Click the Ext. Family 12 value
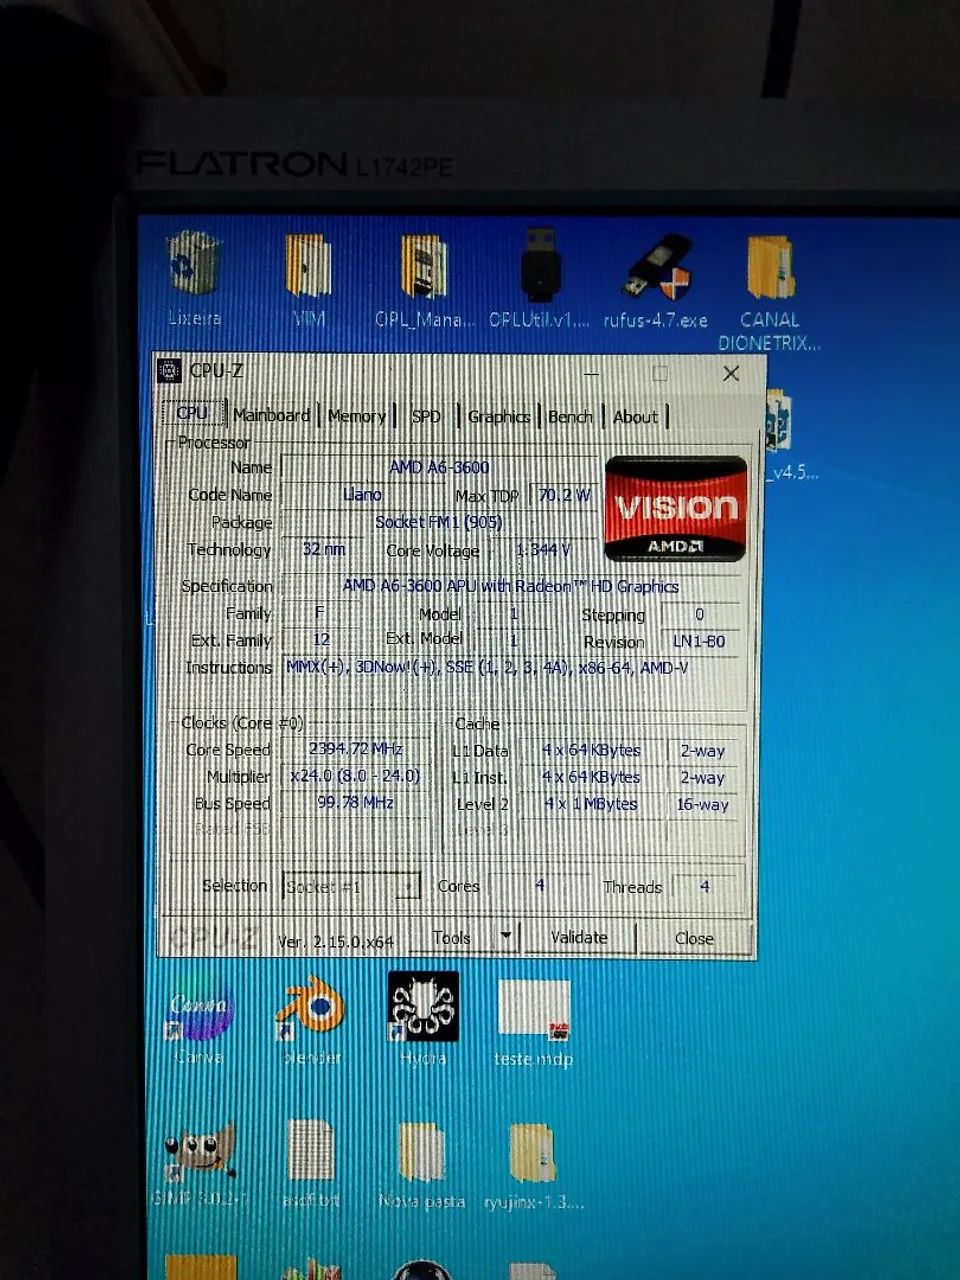The width and height of the screenshot is (960, 1280). [x=321, y=640]
